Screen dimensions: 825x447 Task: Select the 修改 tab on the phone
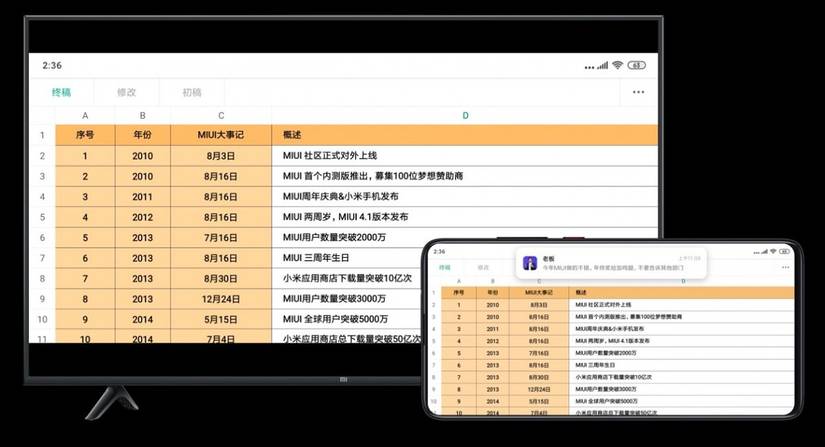(x=483, y=268)
